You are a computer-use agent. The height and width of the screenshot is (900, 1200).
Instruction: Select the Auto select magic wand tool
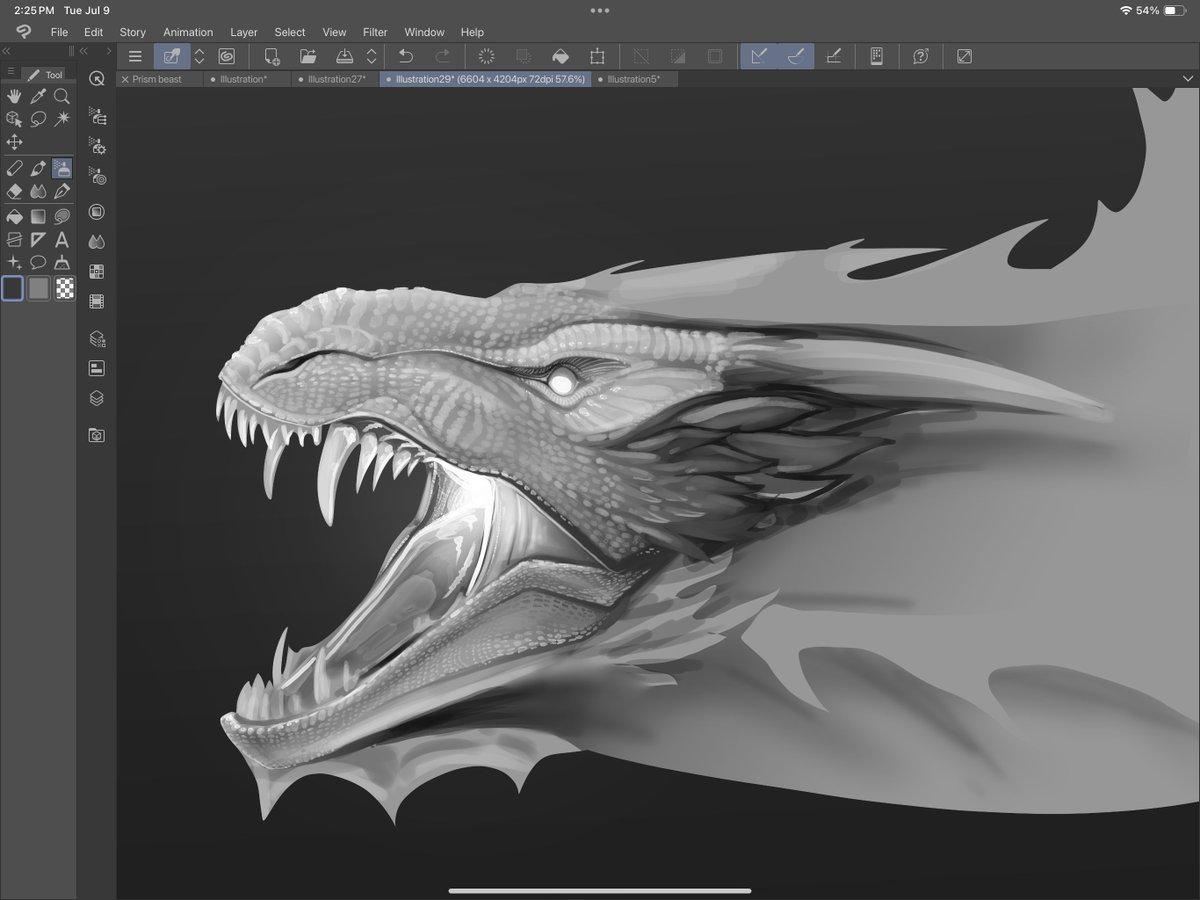point(62,118)
